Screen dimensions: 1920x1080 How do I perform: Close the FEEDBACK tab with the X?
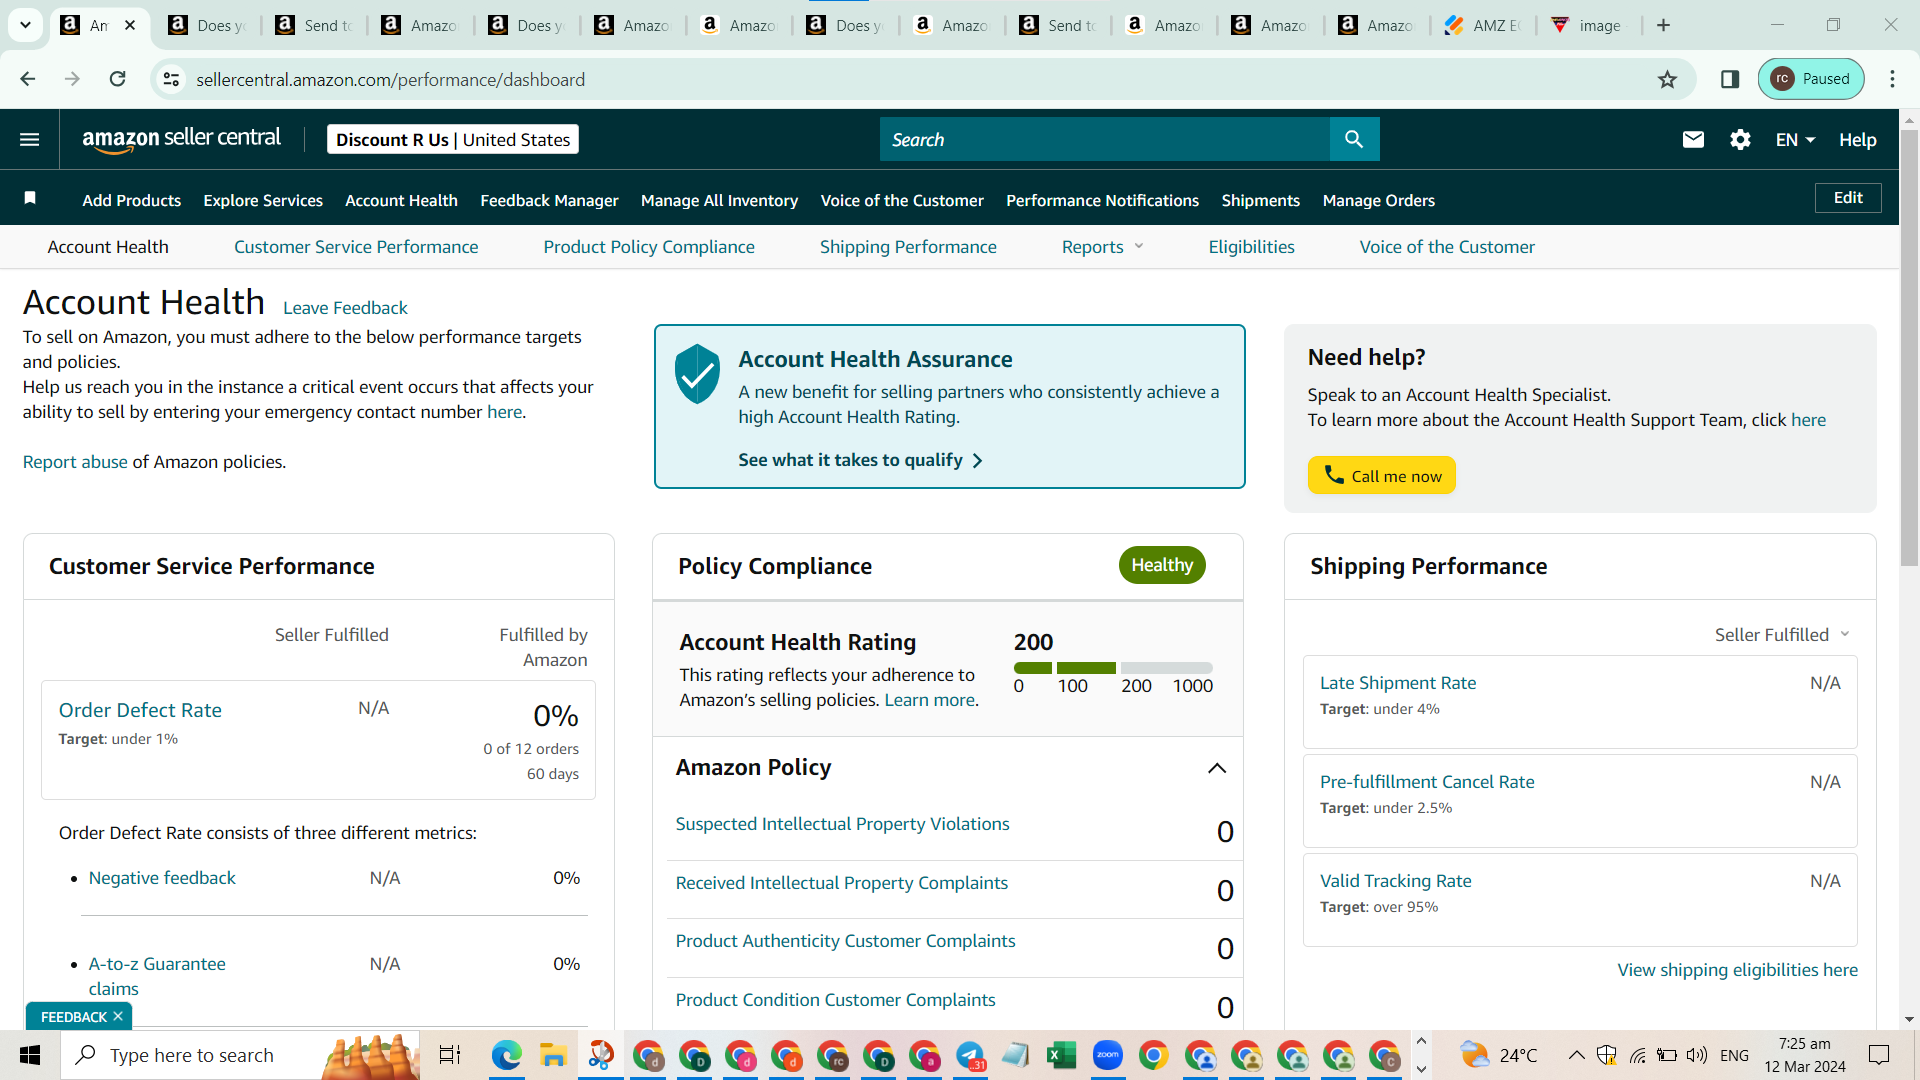(118, 1016)
